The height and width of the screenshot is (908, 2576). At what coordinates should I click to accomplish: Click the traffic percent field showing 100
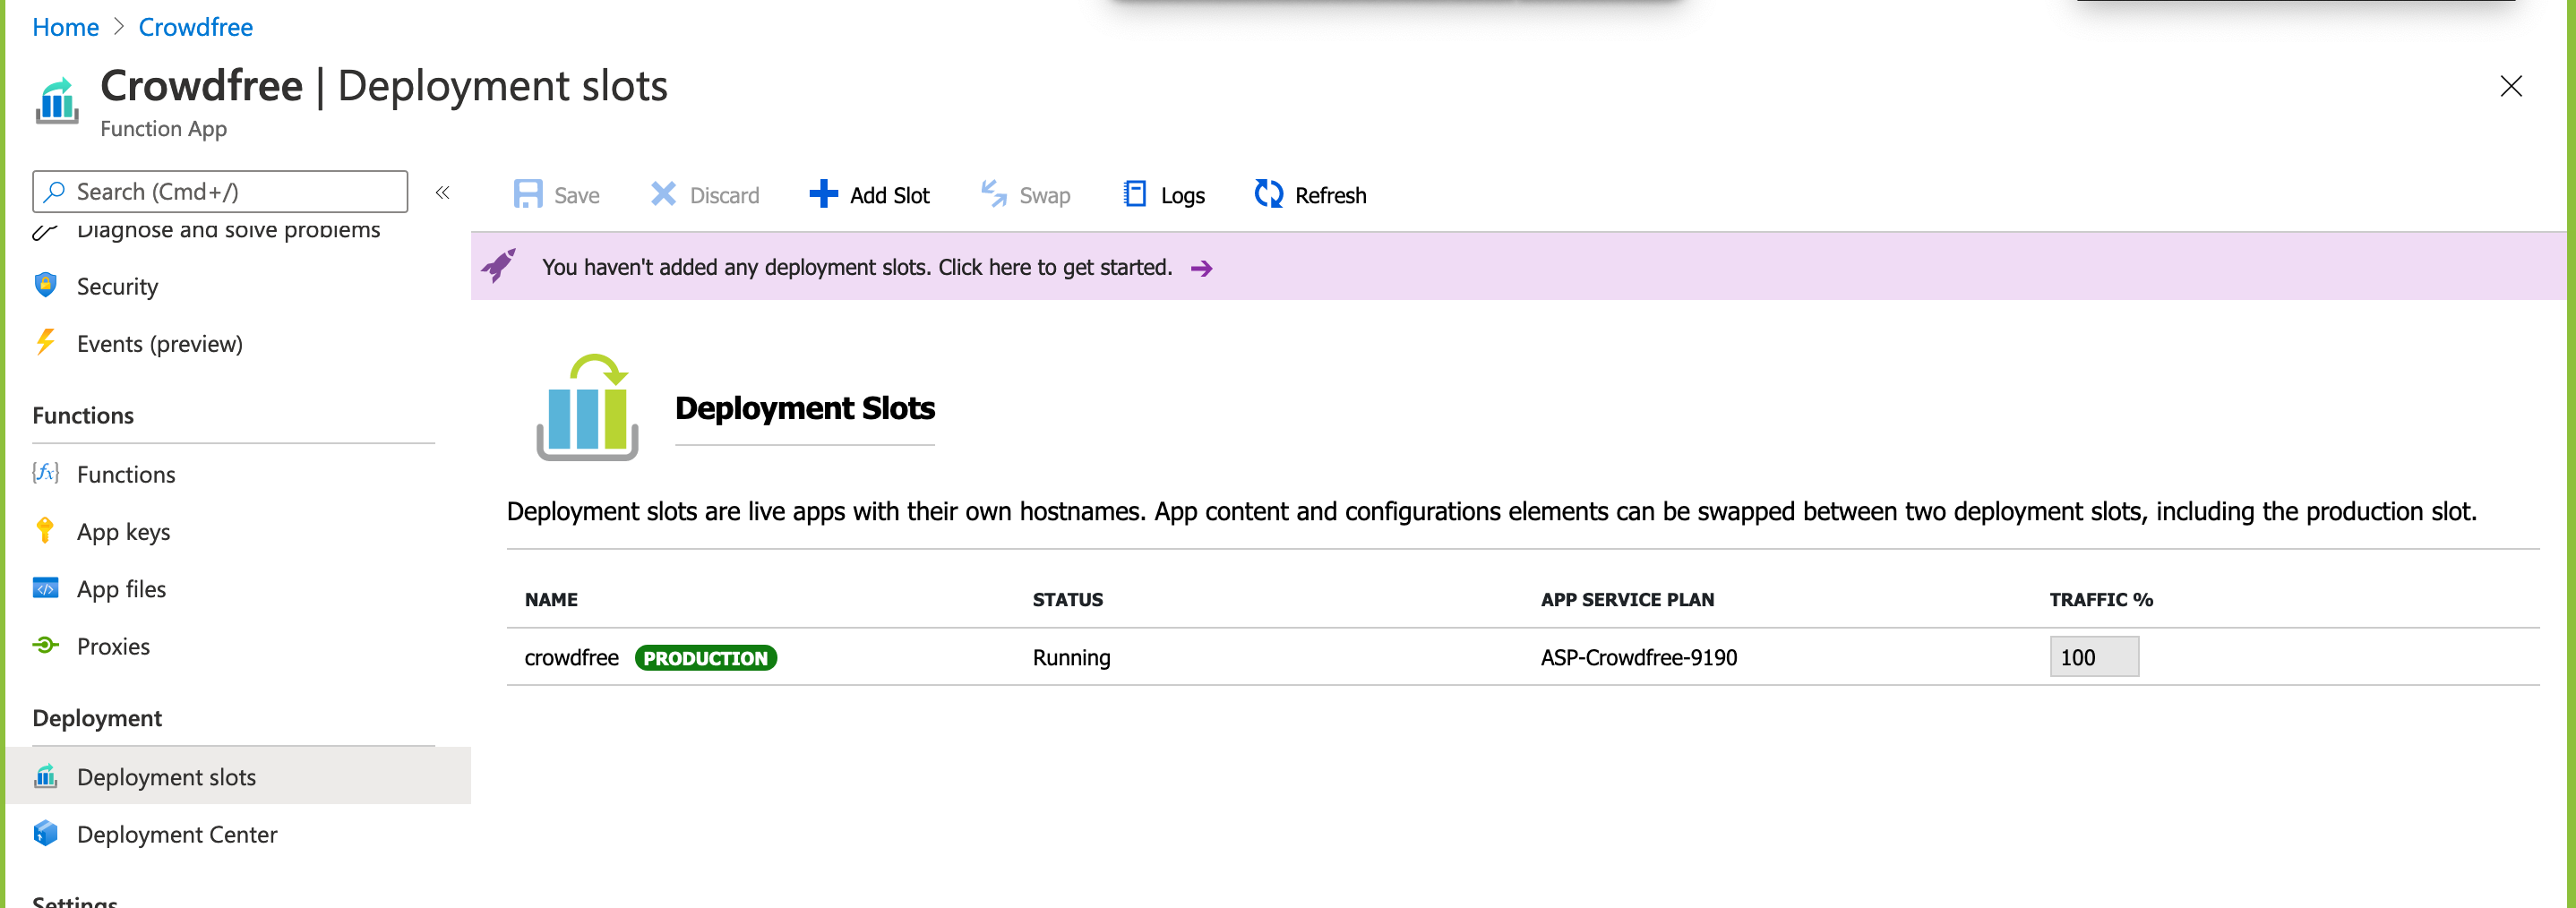[2094, 657]
